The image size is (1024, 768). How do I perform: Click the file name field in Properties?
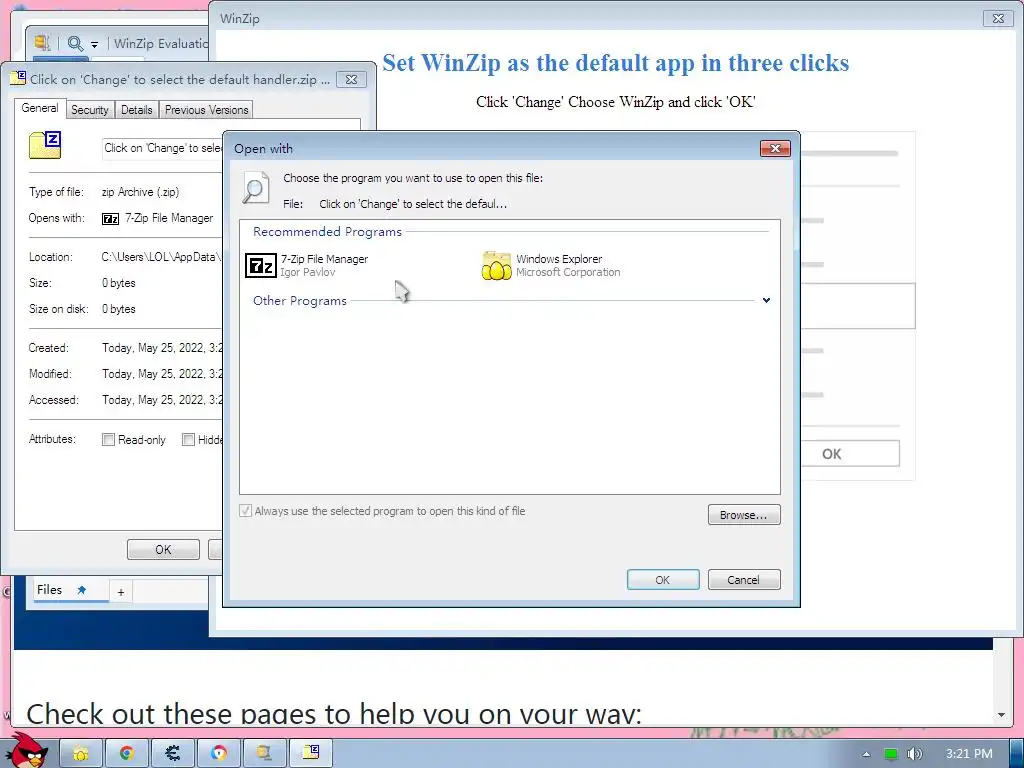pyautogui.click(x=163, y=148)
